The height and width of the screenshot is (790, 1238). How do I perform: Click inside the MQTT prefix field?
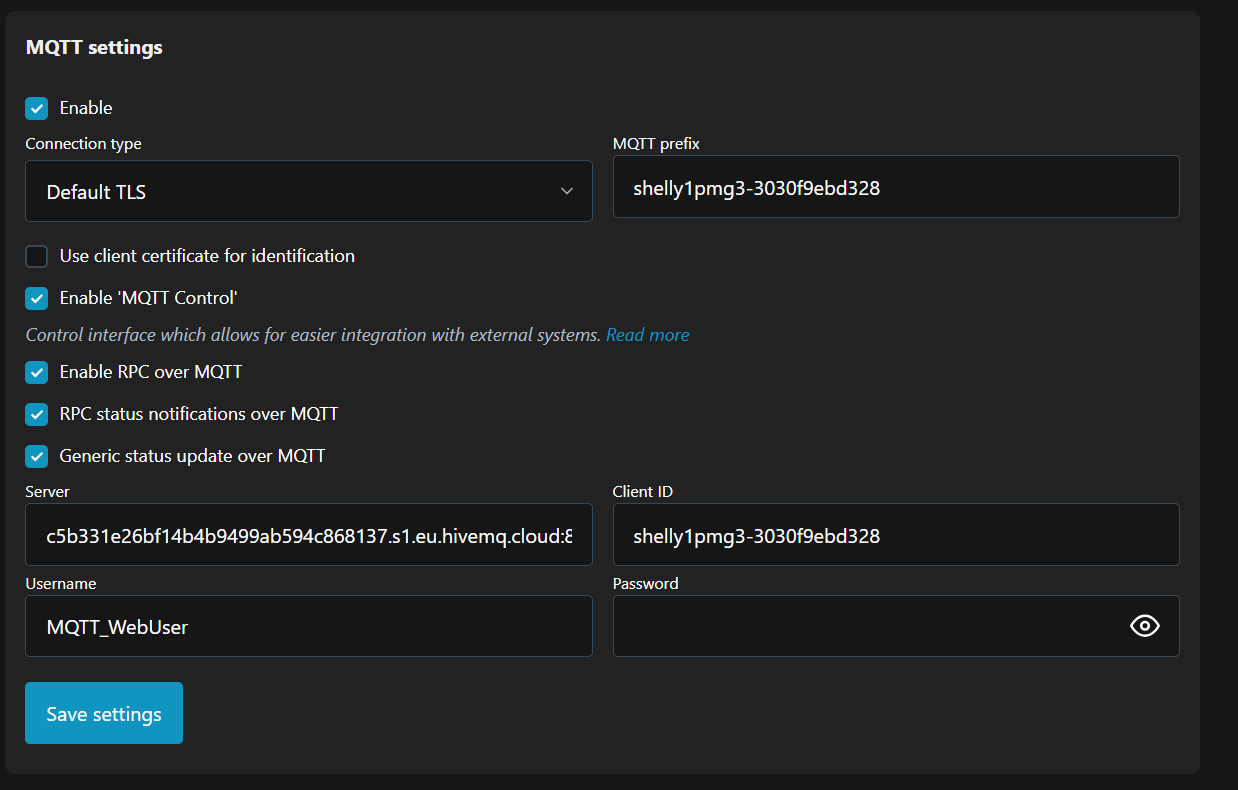pyautogui.click(x=895, y=186)
